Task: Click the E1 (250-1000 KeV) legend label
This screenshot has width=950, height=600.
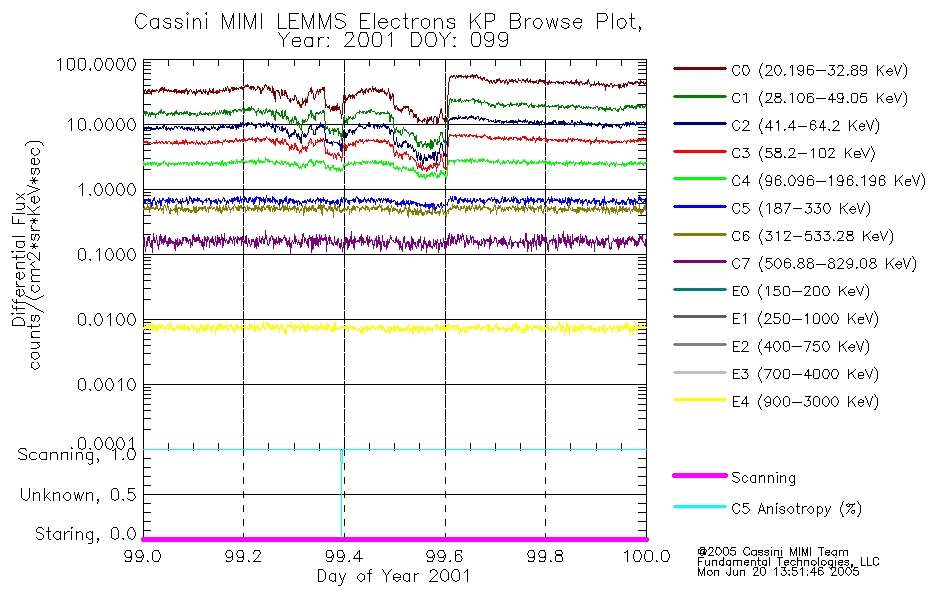Action: coord(805,319)
